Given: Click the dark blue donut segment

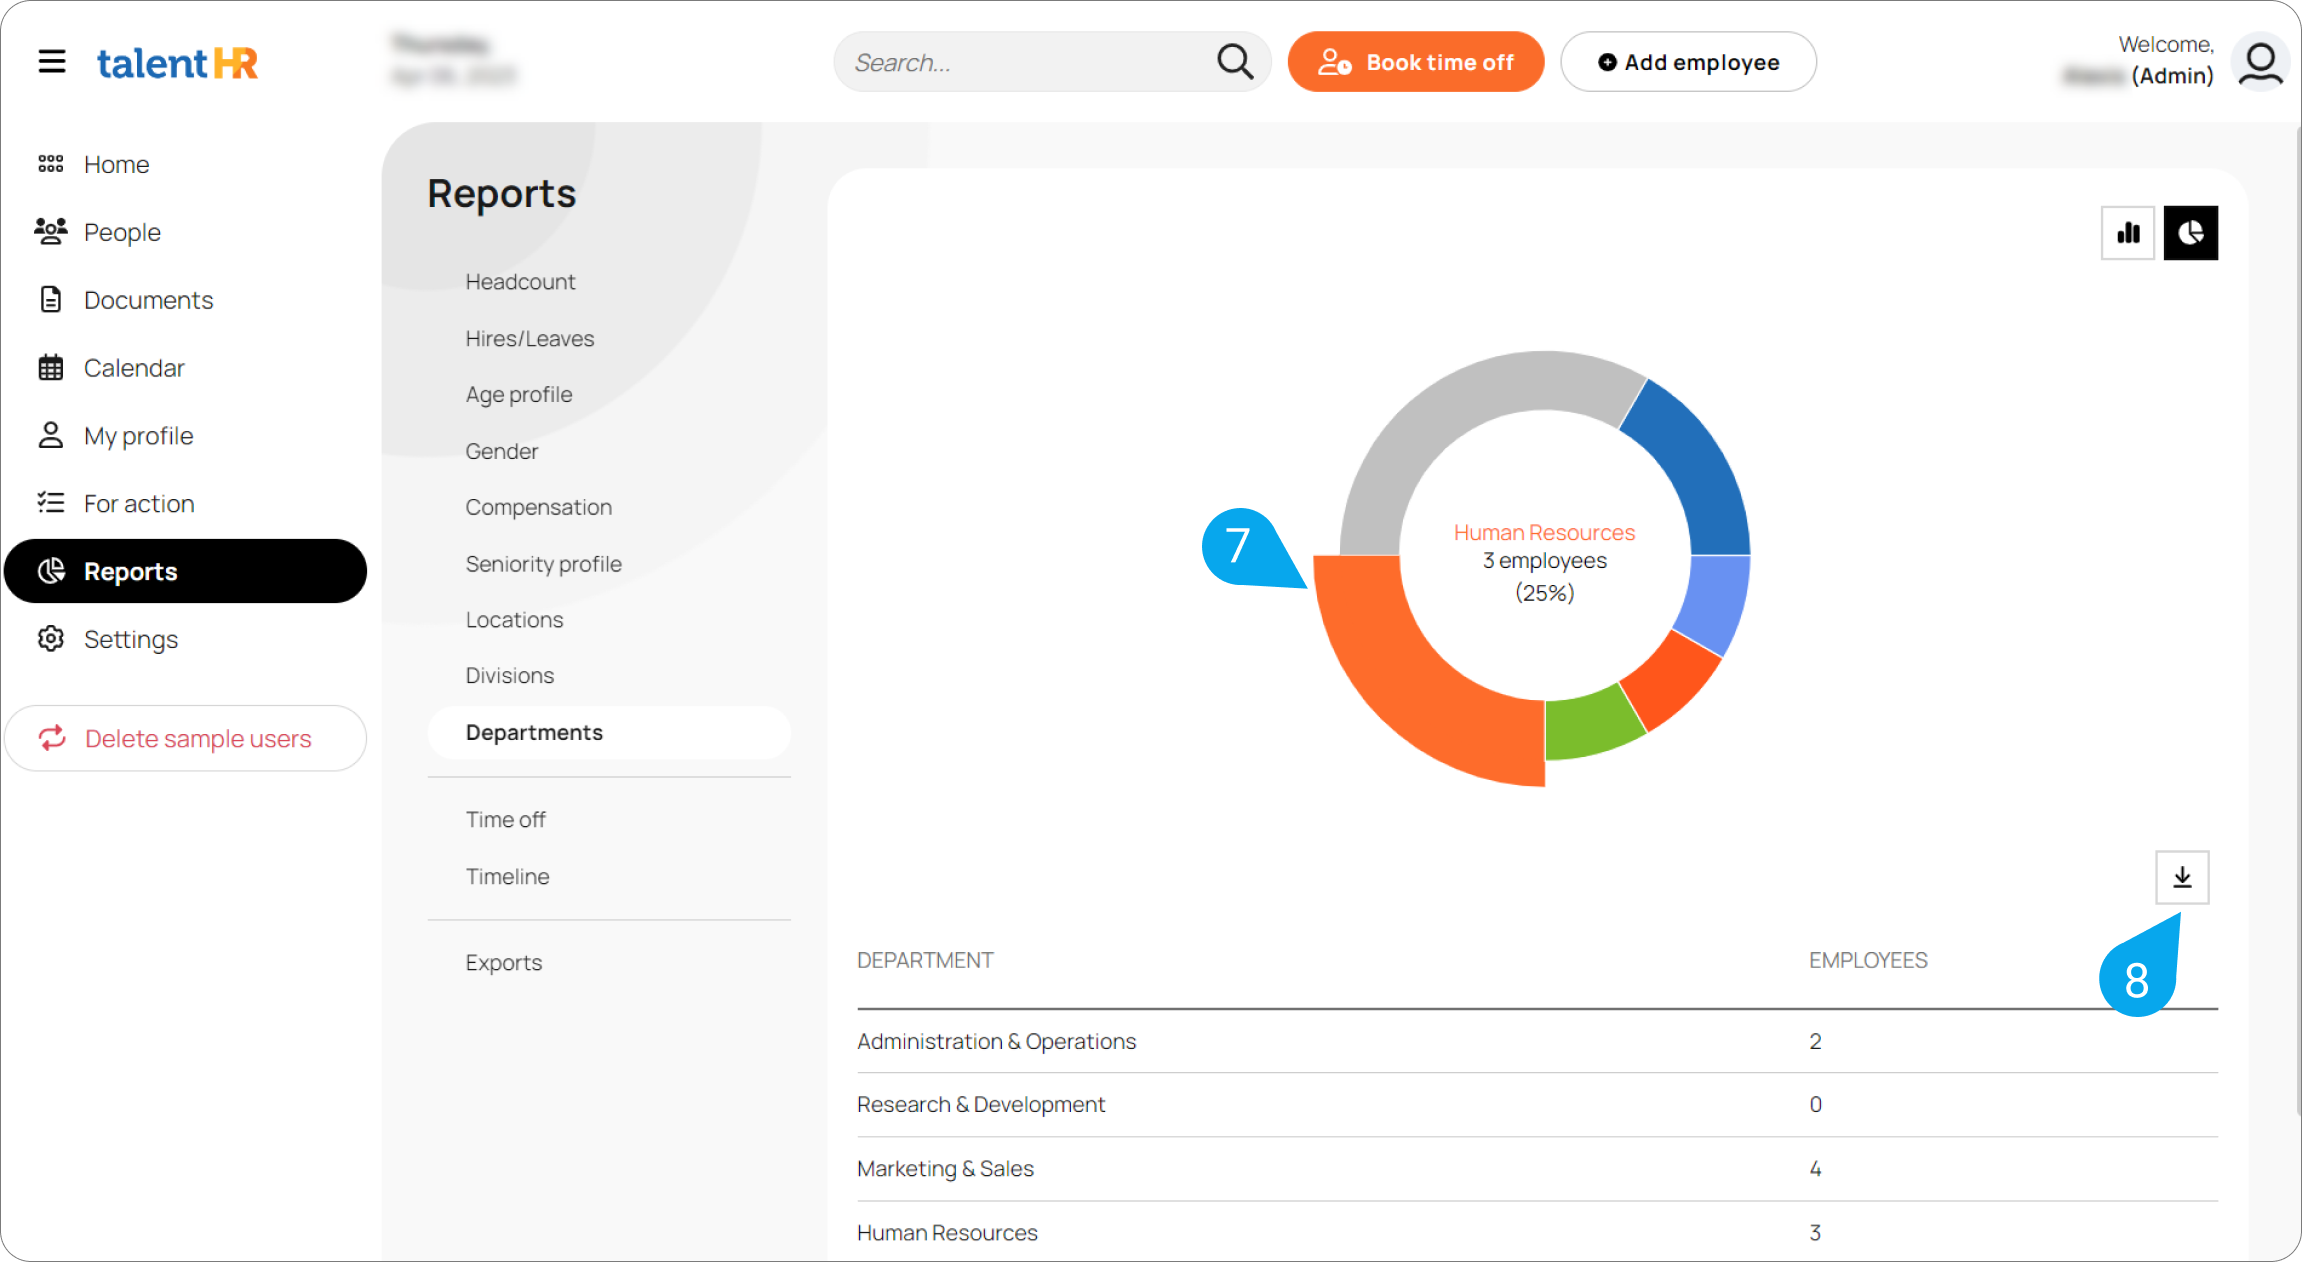Looking at the screenshot, I should point(1700,468).
